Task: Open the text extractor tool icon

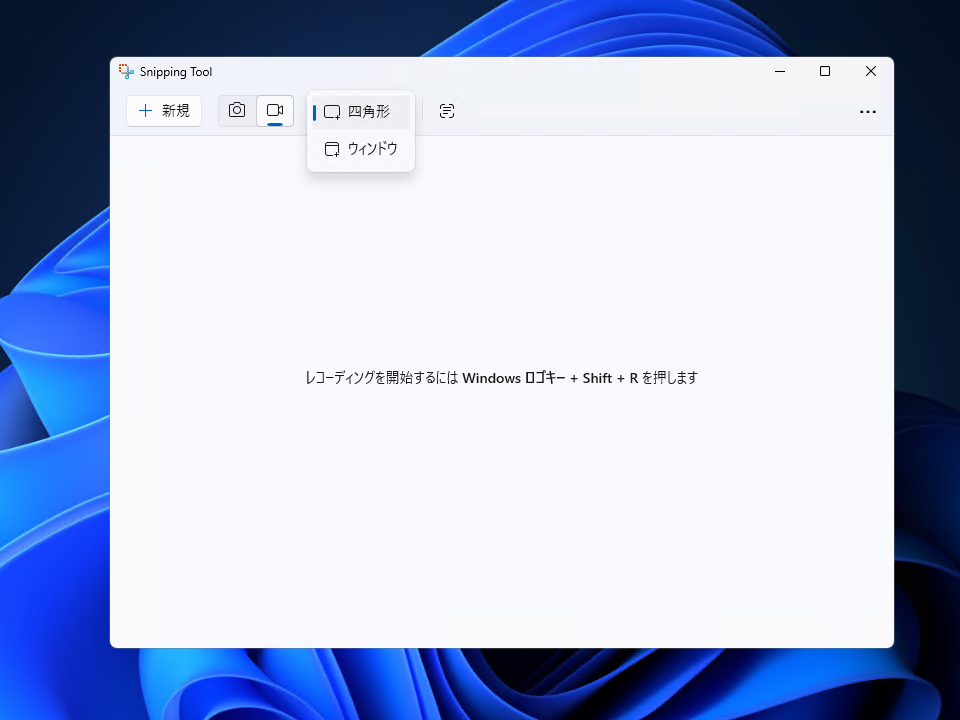Action: (447, 111)
